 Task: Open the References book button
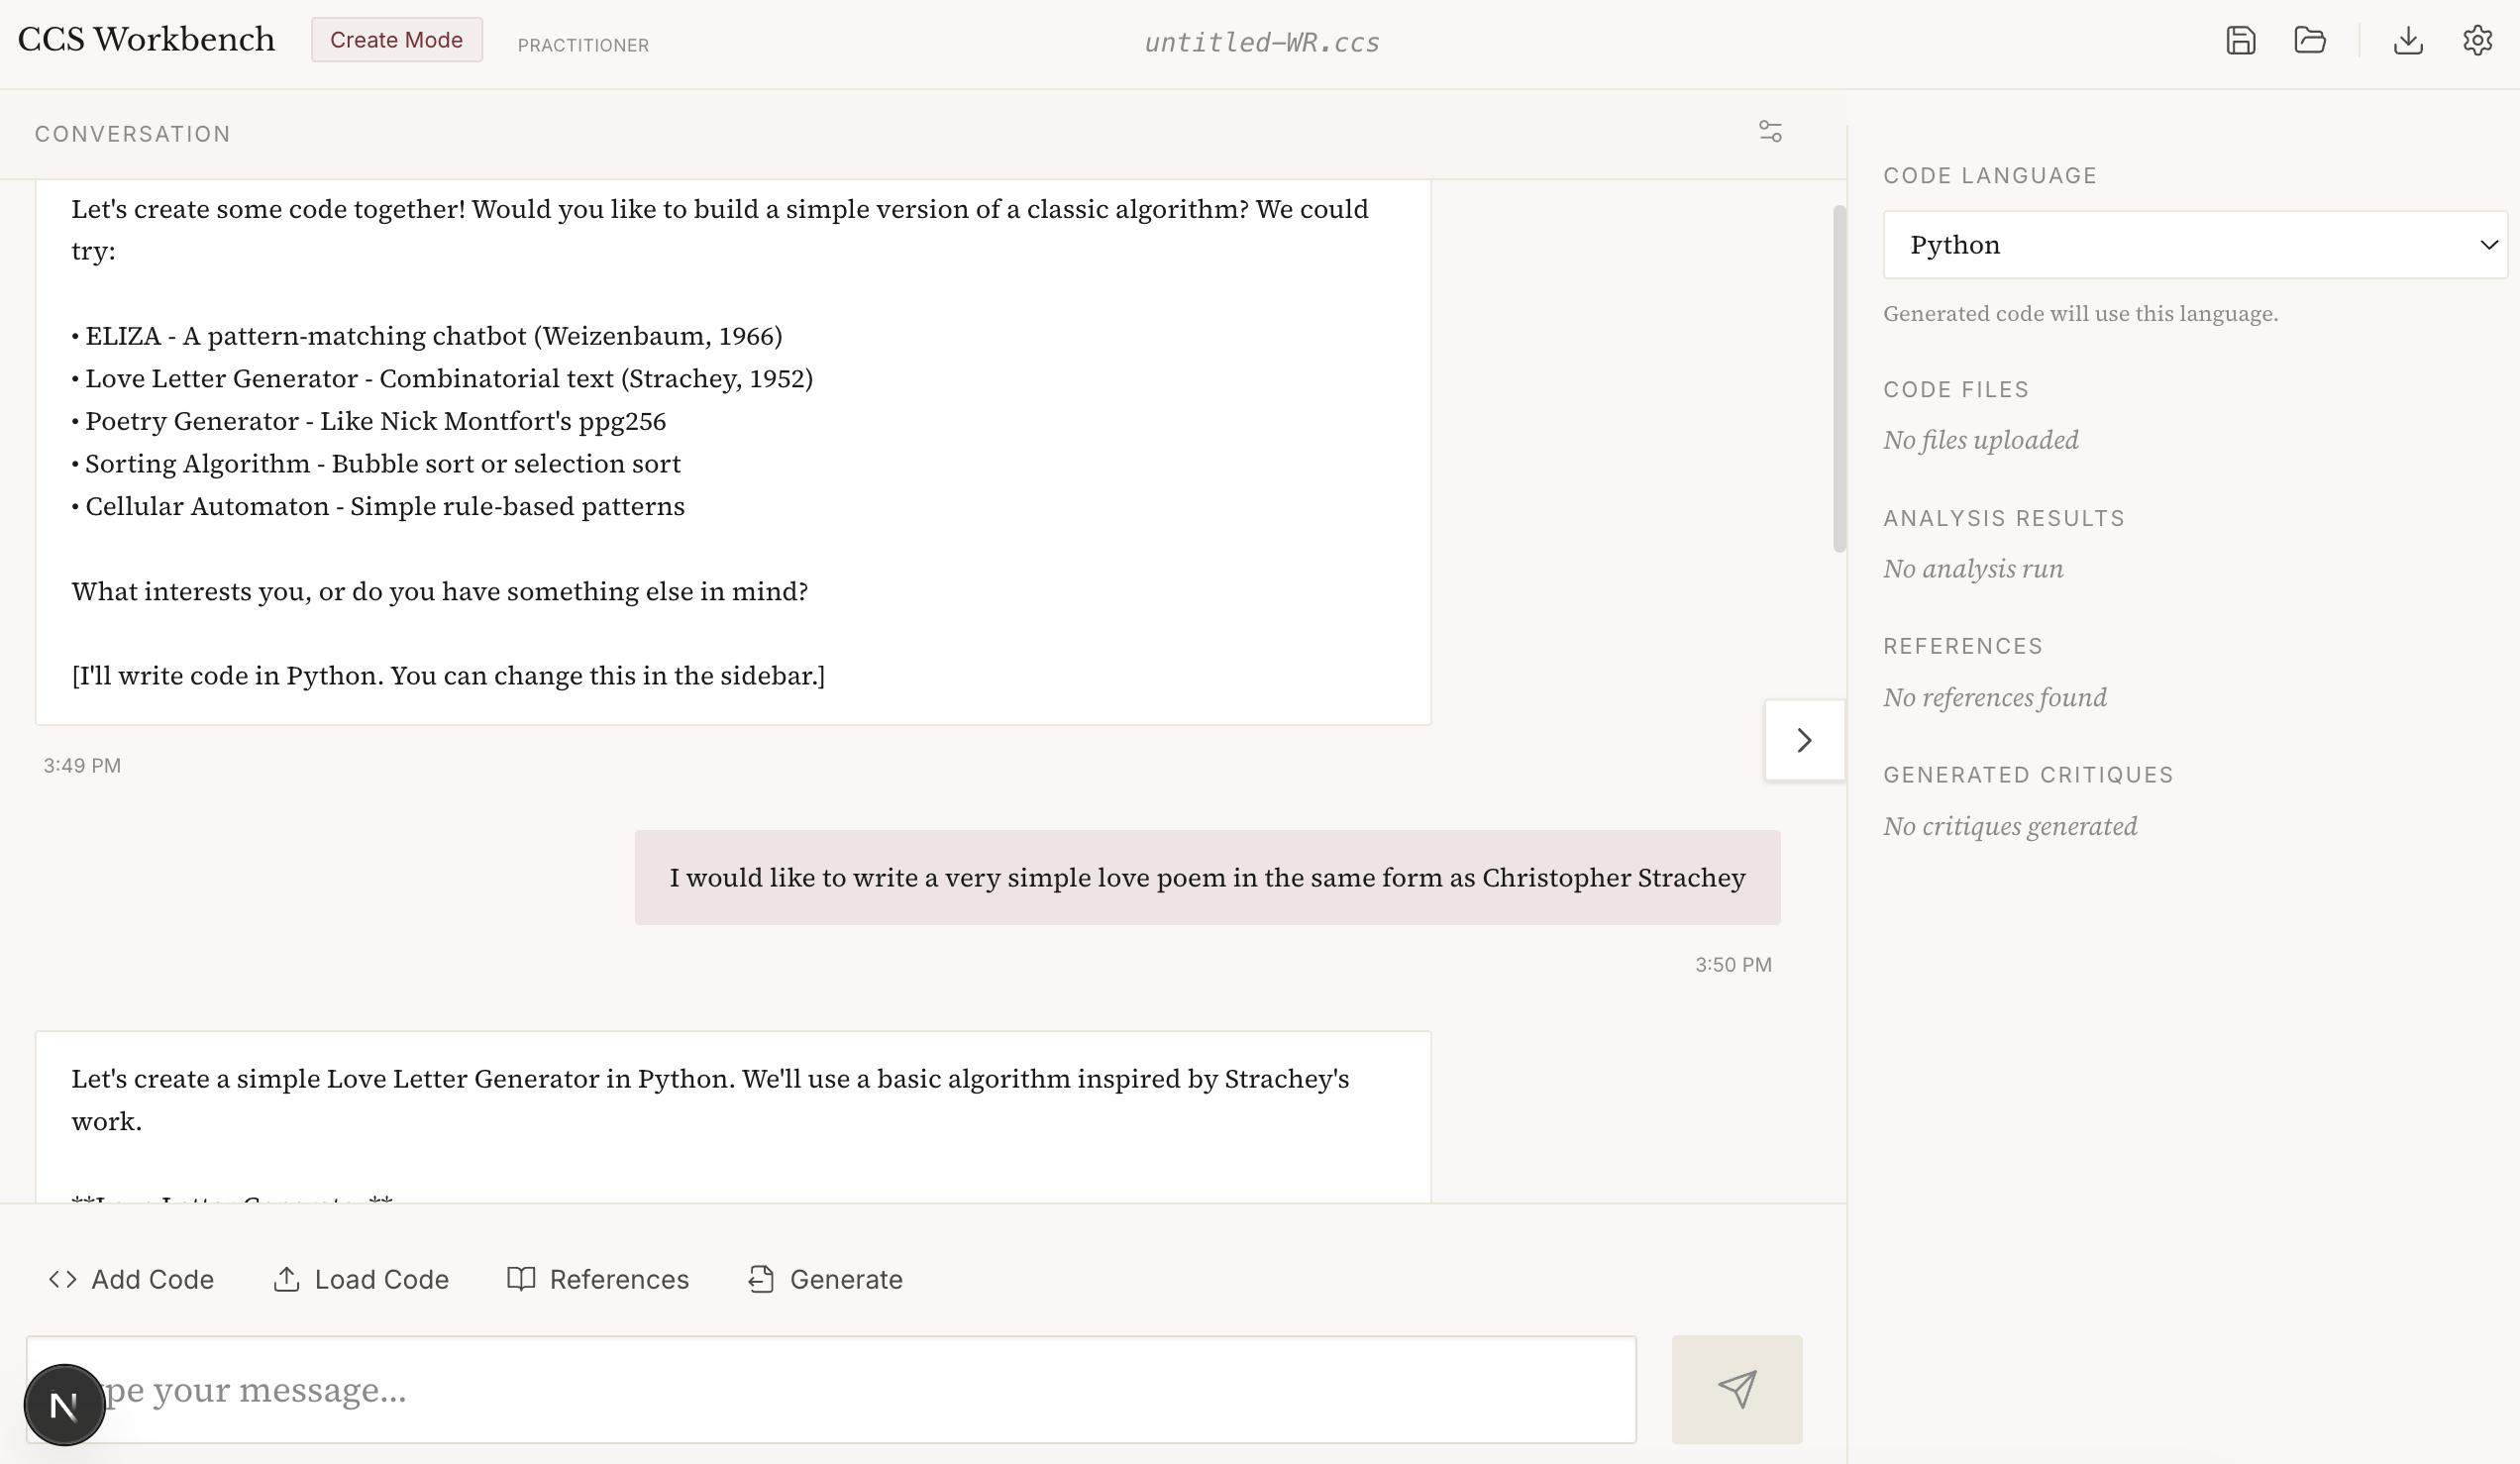coord(598,1279)
